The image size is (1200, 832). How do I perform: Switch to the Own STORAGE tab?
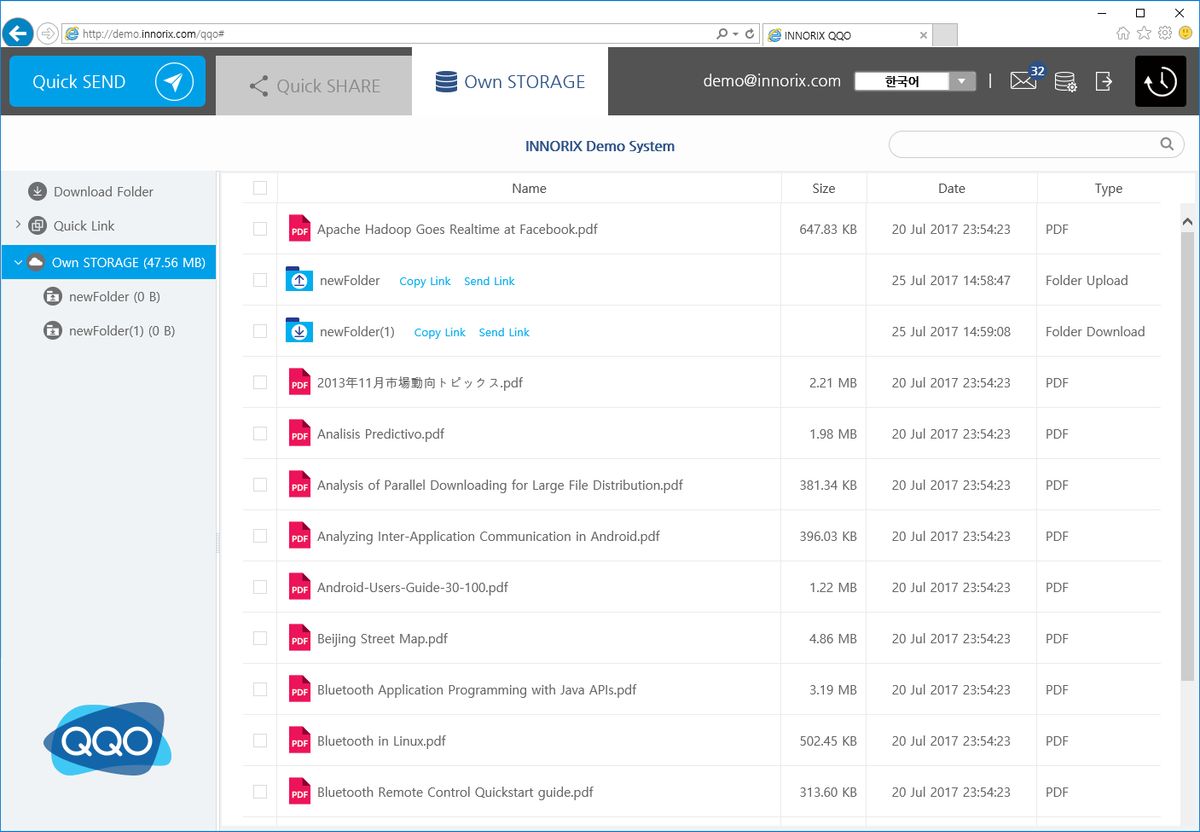point(510,82)
